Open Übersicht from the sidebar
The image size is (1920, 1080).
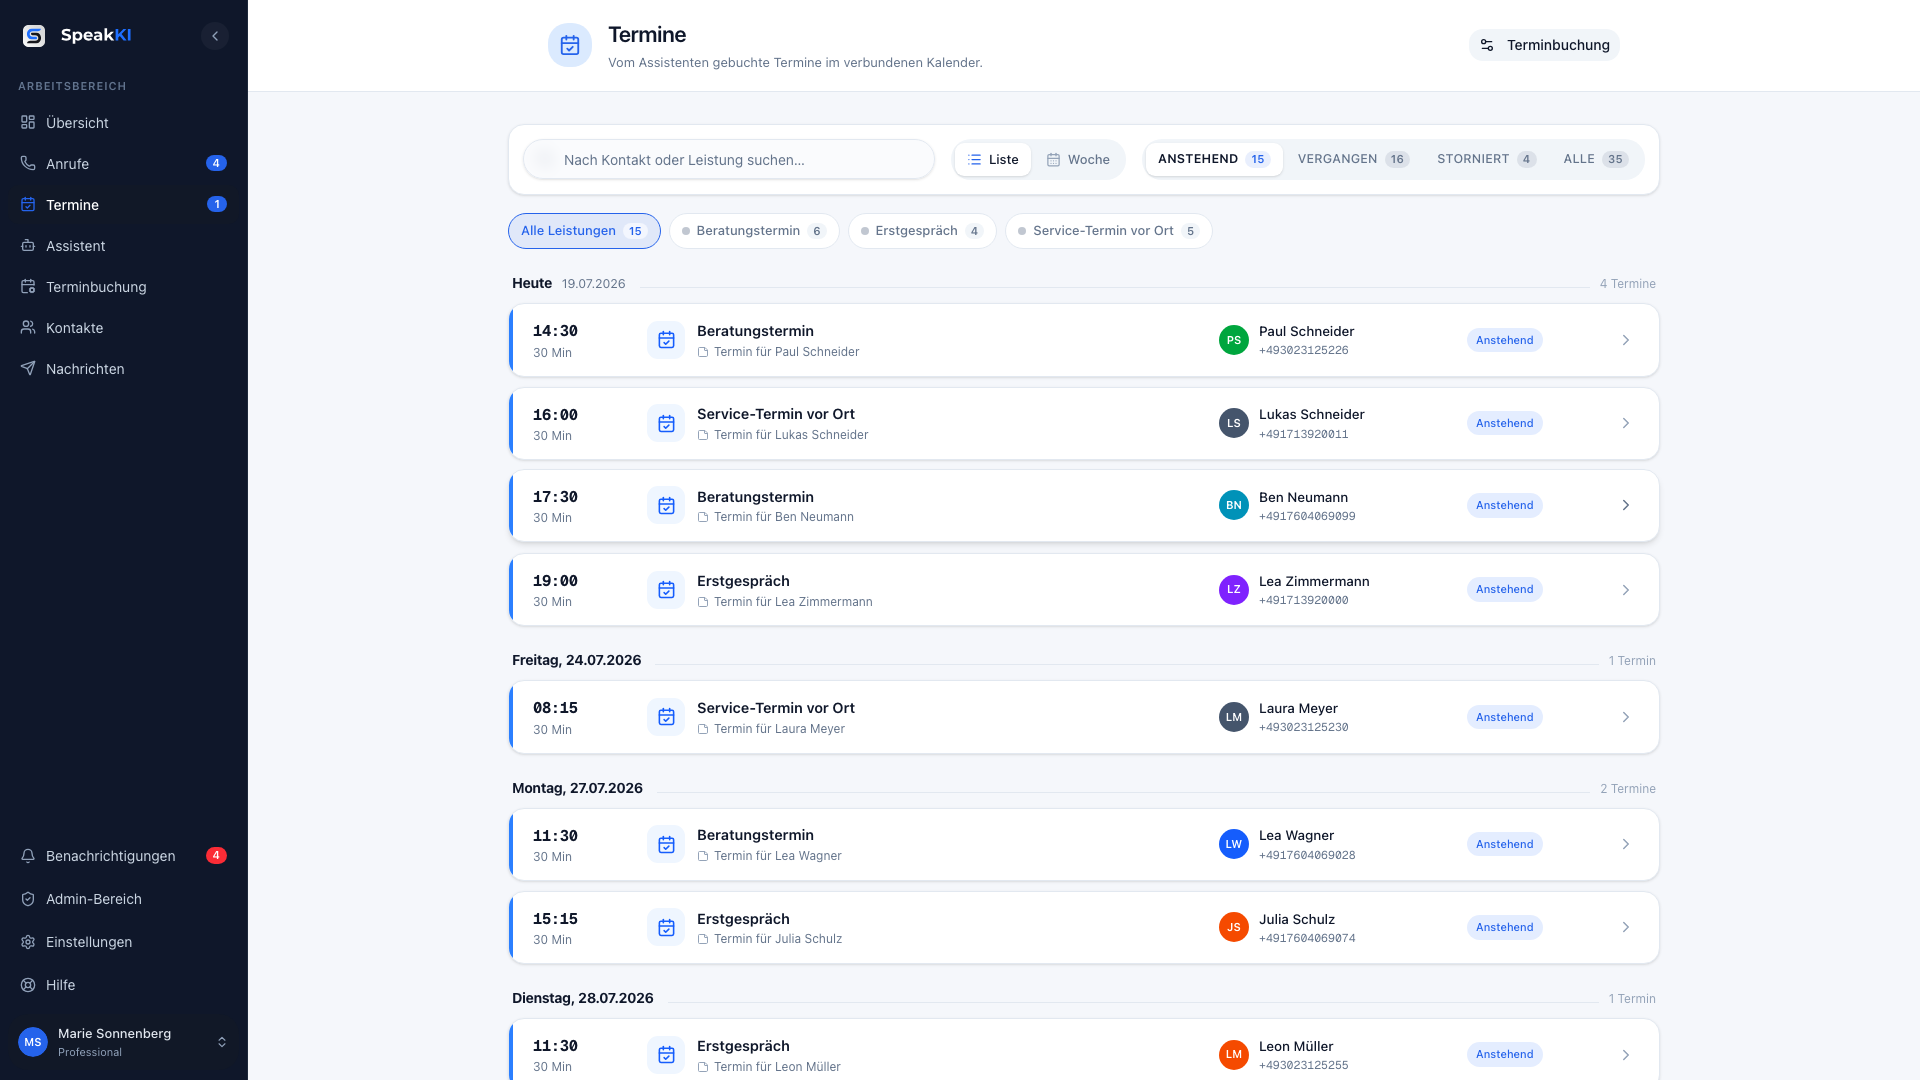pyautogui.click(x=124, y=123)
